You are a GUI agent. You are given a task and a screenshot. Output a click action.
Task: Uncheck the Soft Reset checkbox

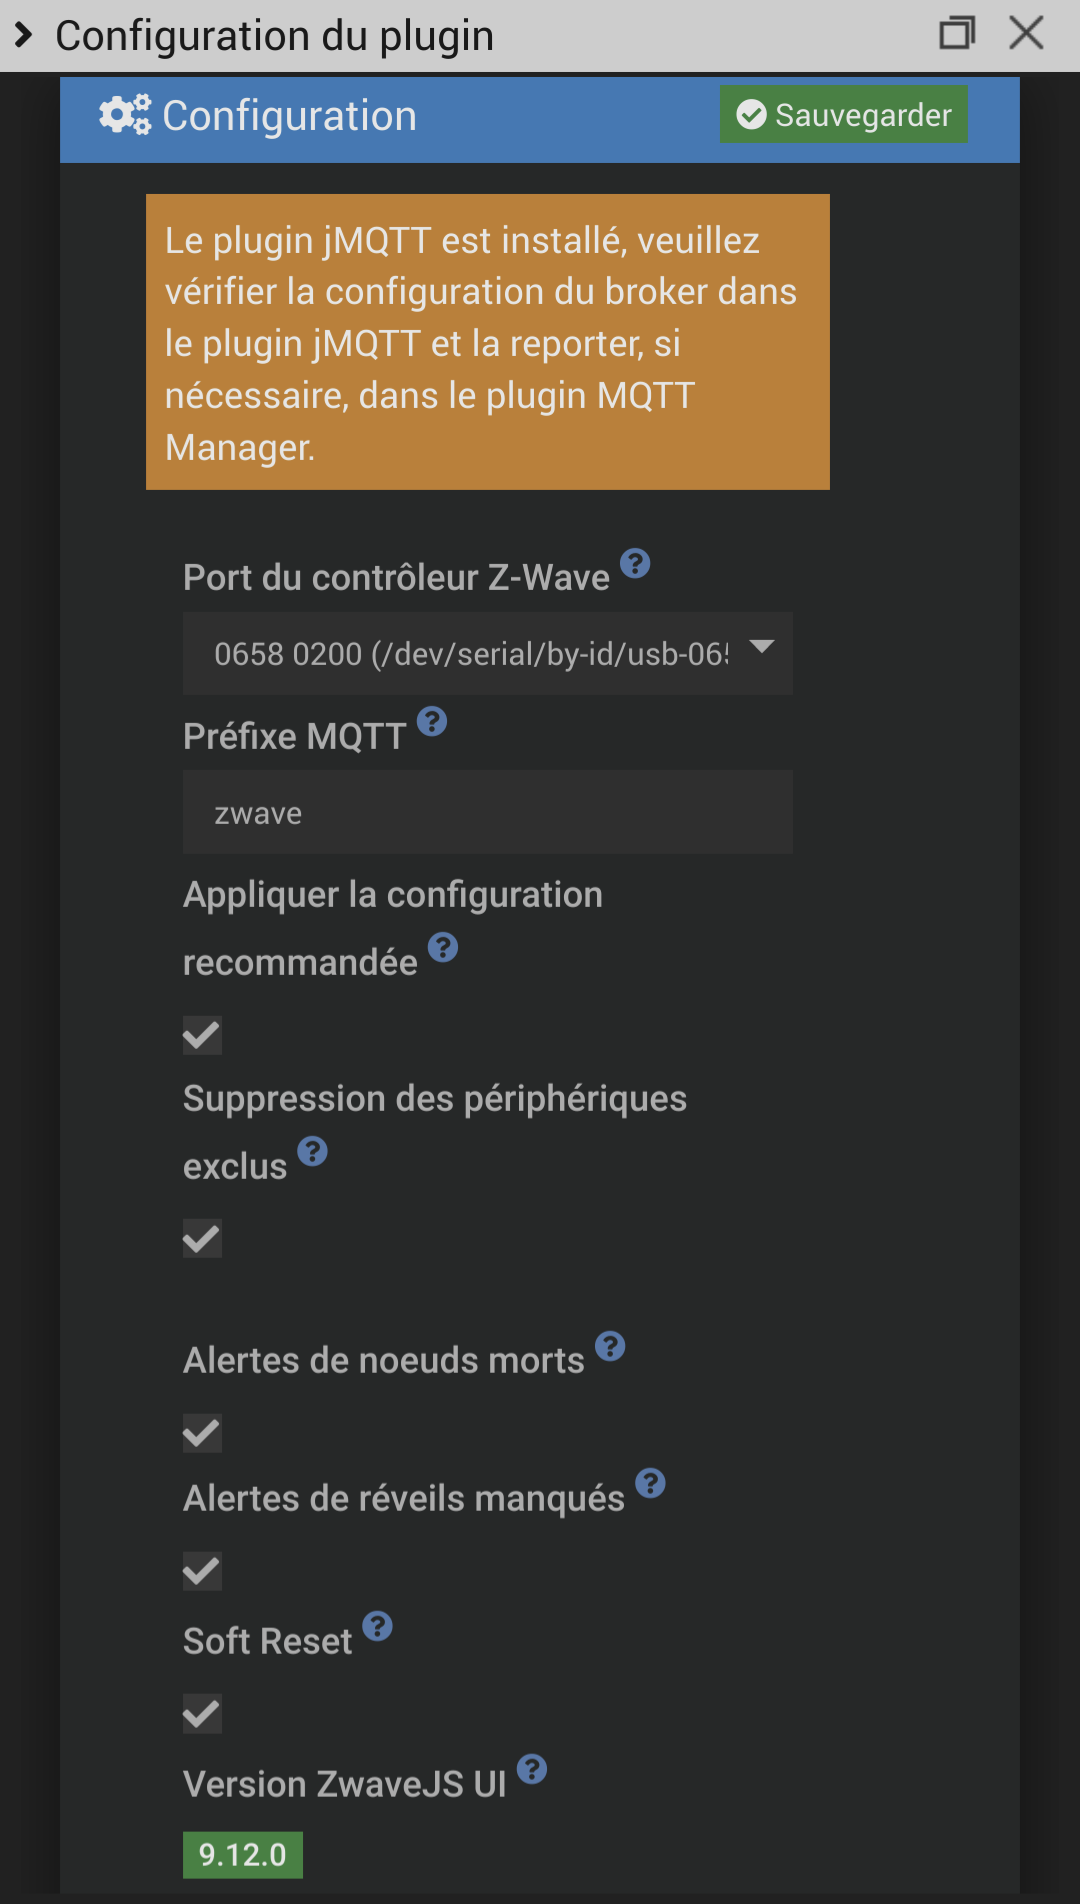tap(202, 1714)
